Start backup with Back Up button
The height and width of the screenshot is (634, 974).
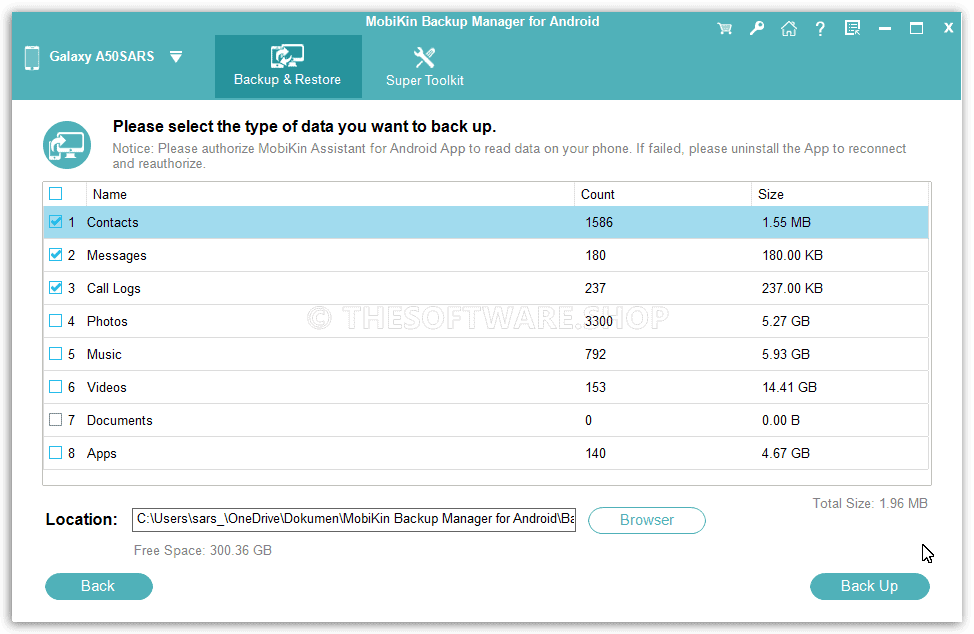click(x=870, y=586)
